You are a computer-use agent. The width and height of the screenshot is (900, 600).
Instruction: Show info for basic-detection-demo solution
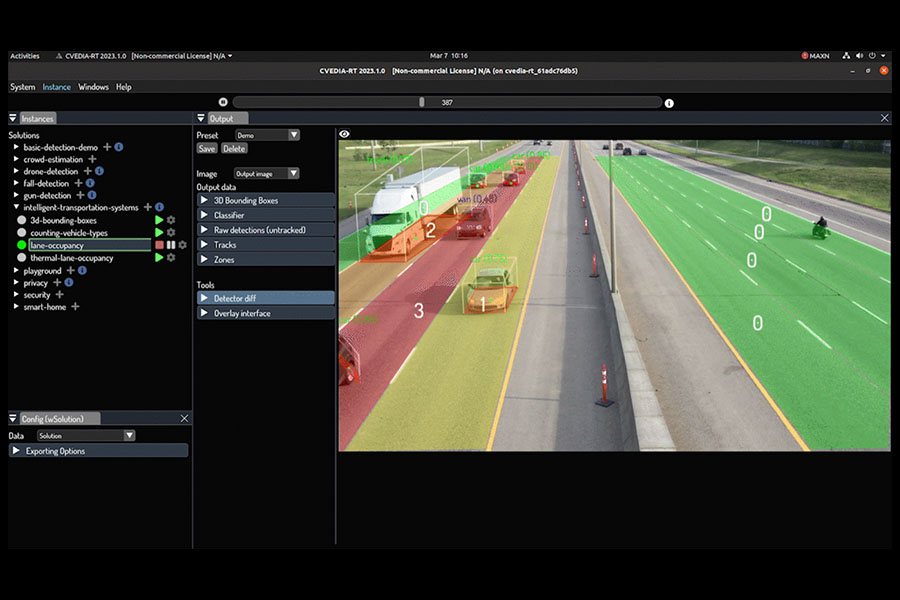click(119, 147)
